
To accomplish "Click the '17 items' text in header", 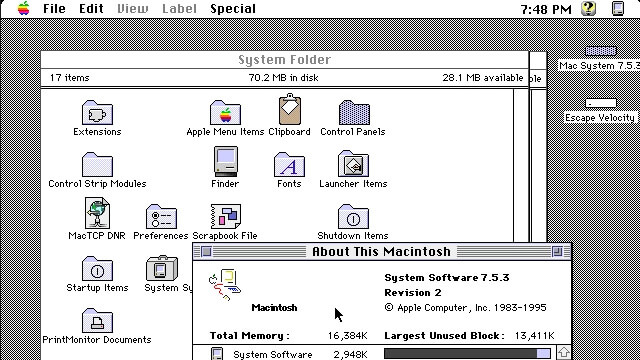I will point(69,78).
